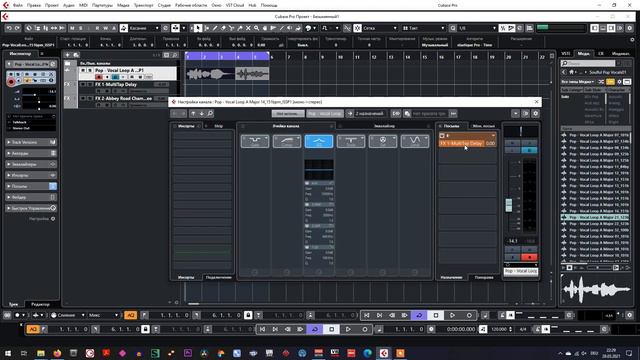Switch to the Strip tab in Channel Settings

[219, 126]
